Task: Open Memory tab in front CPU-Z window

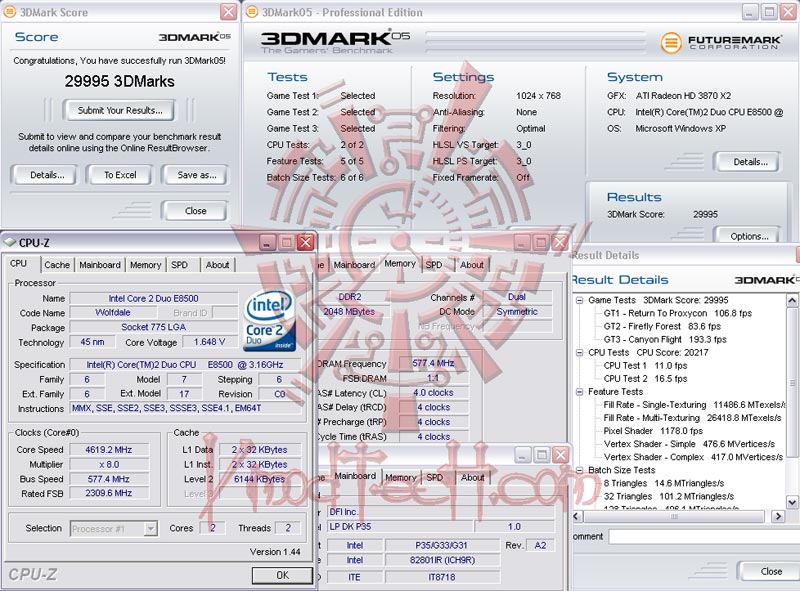Action: (145, 265)
